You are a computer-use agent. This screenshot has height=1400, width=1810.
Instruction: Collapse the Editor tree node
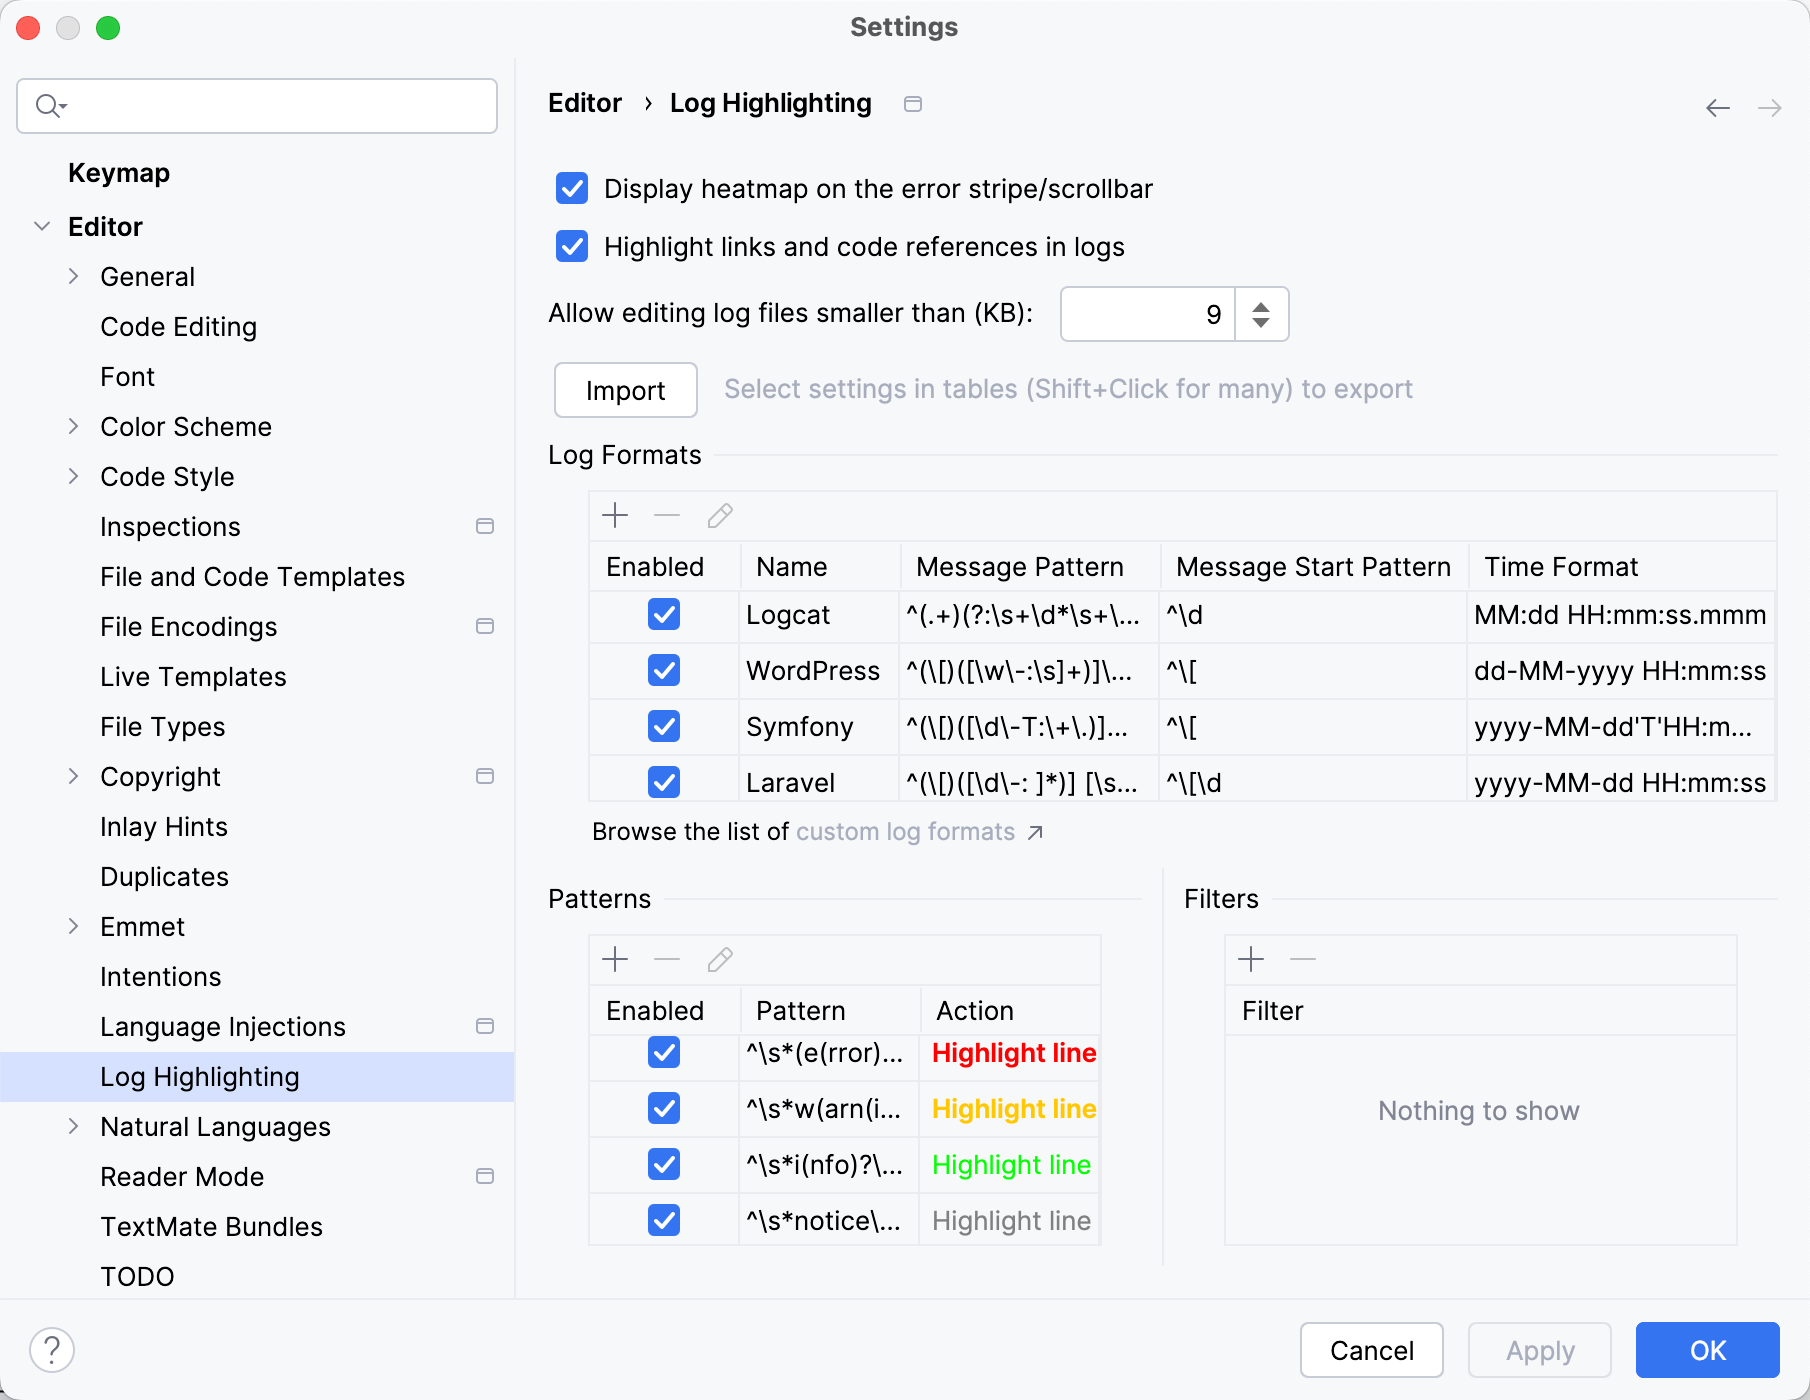coord(42,226)
